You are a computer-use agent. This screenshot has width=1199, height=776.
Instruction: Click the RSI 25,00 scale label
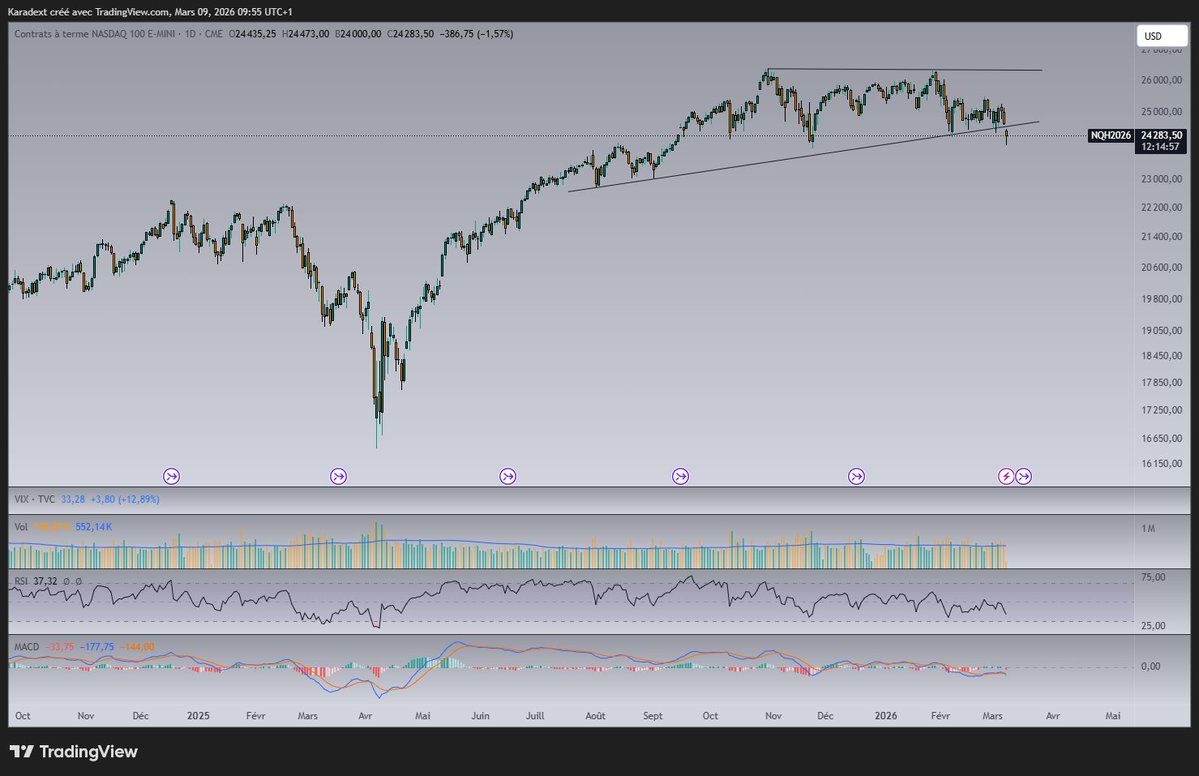(x=1153, y=626)
